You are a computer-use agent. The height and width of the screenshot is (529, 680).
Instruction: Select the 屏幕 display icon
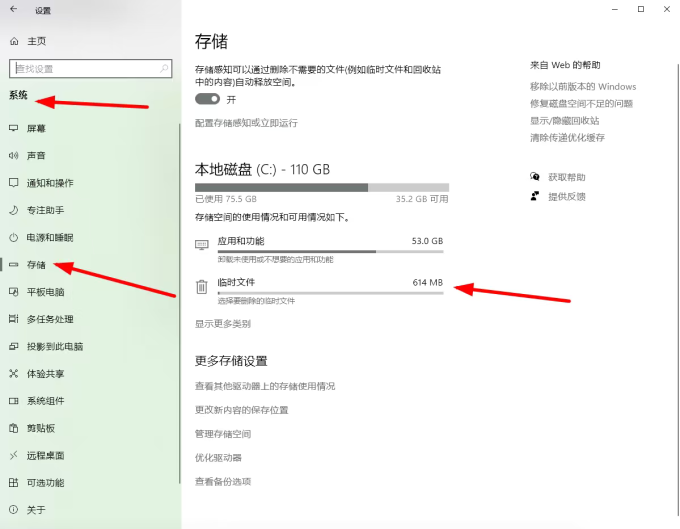pos(13,128)
